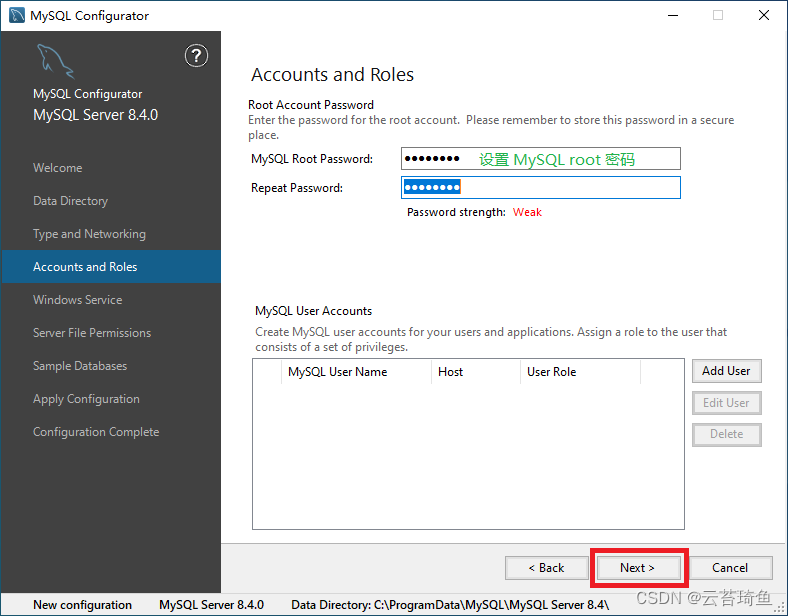Click the Data Directory path in status bar
Viewport: 788px width, 616px height.
point(450,605)
